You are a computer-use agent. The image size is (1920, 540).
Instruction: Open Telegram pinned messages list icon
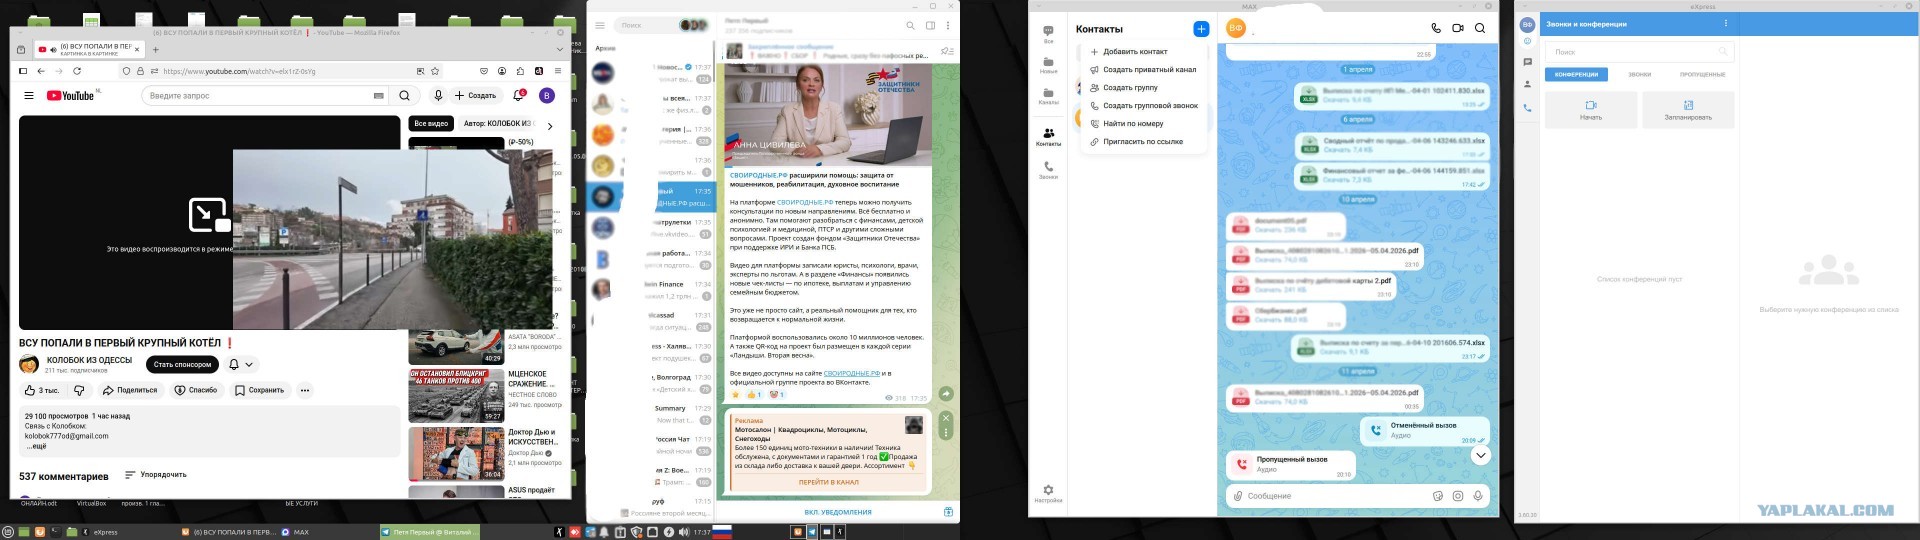coord(947,51)
